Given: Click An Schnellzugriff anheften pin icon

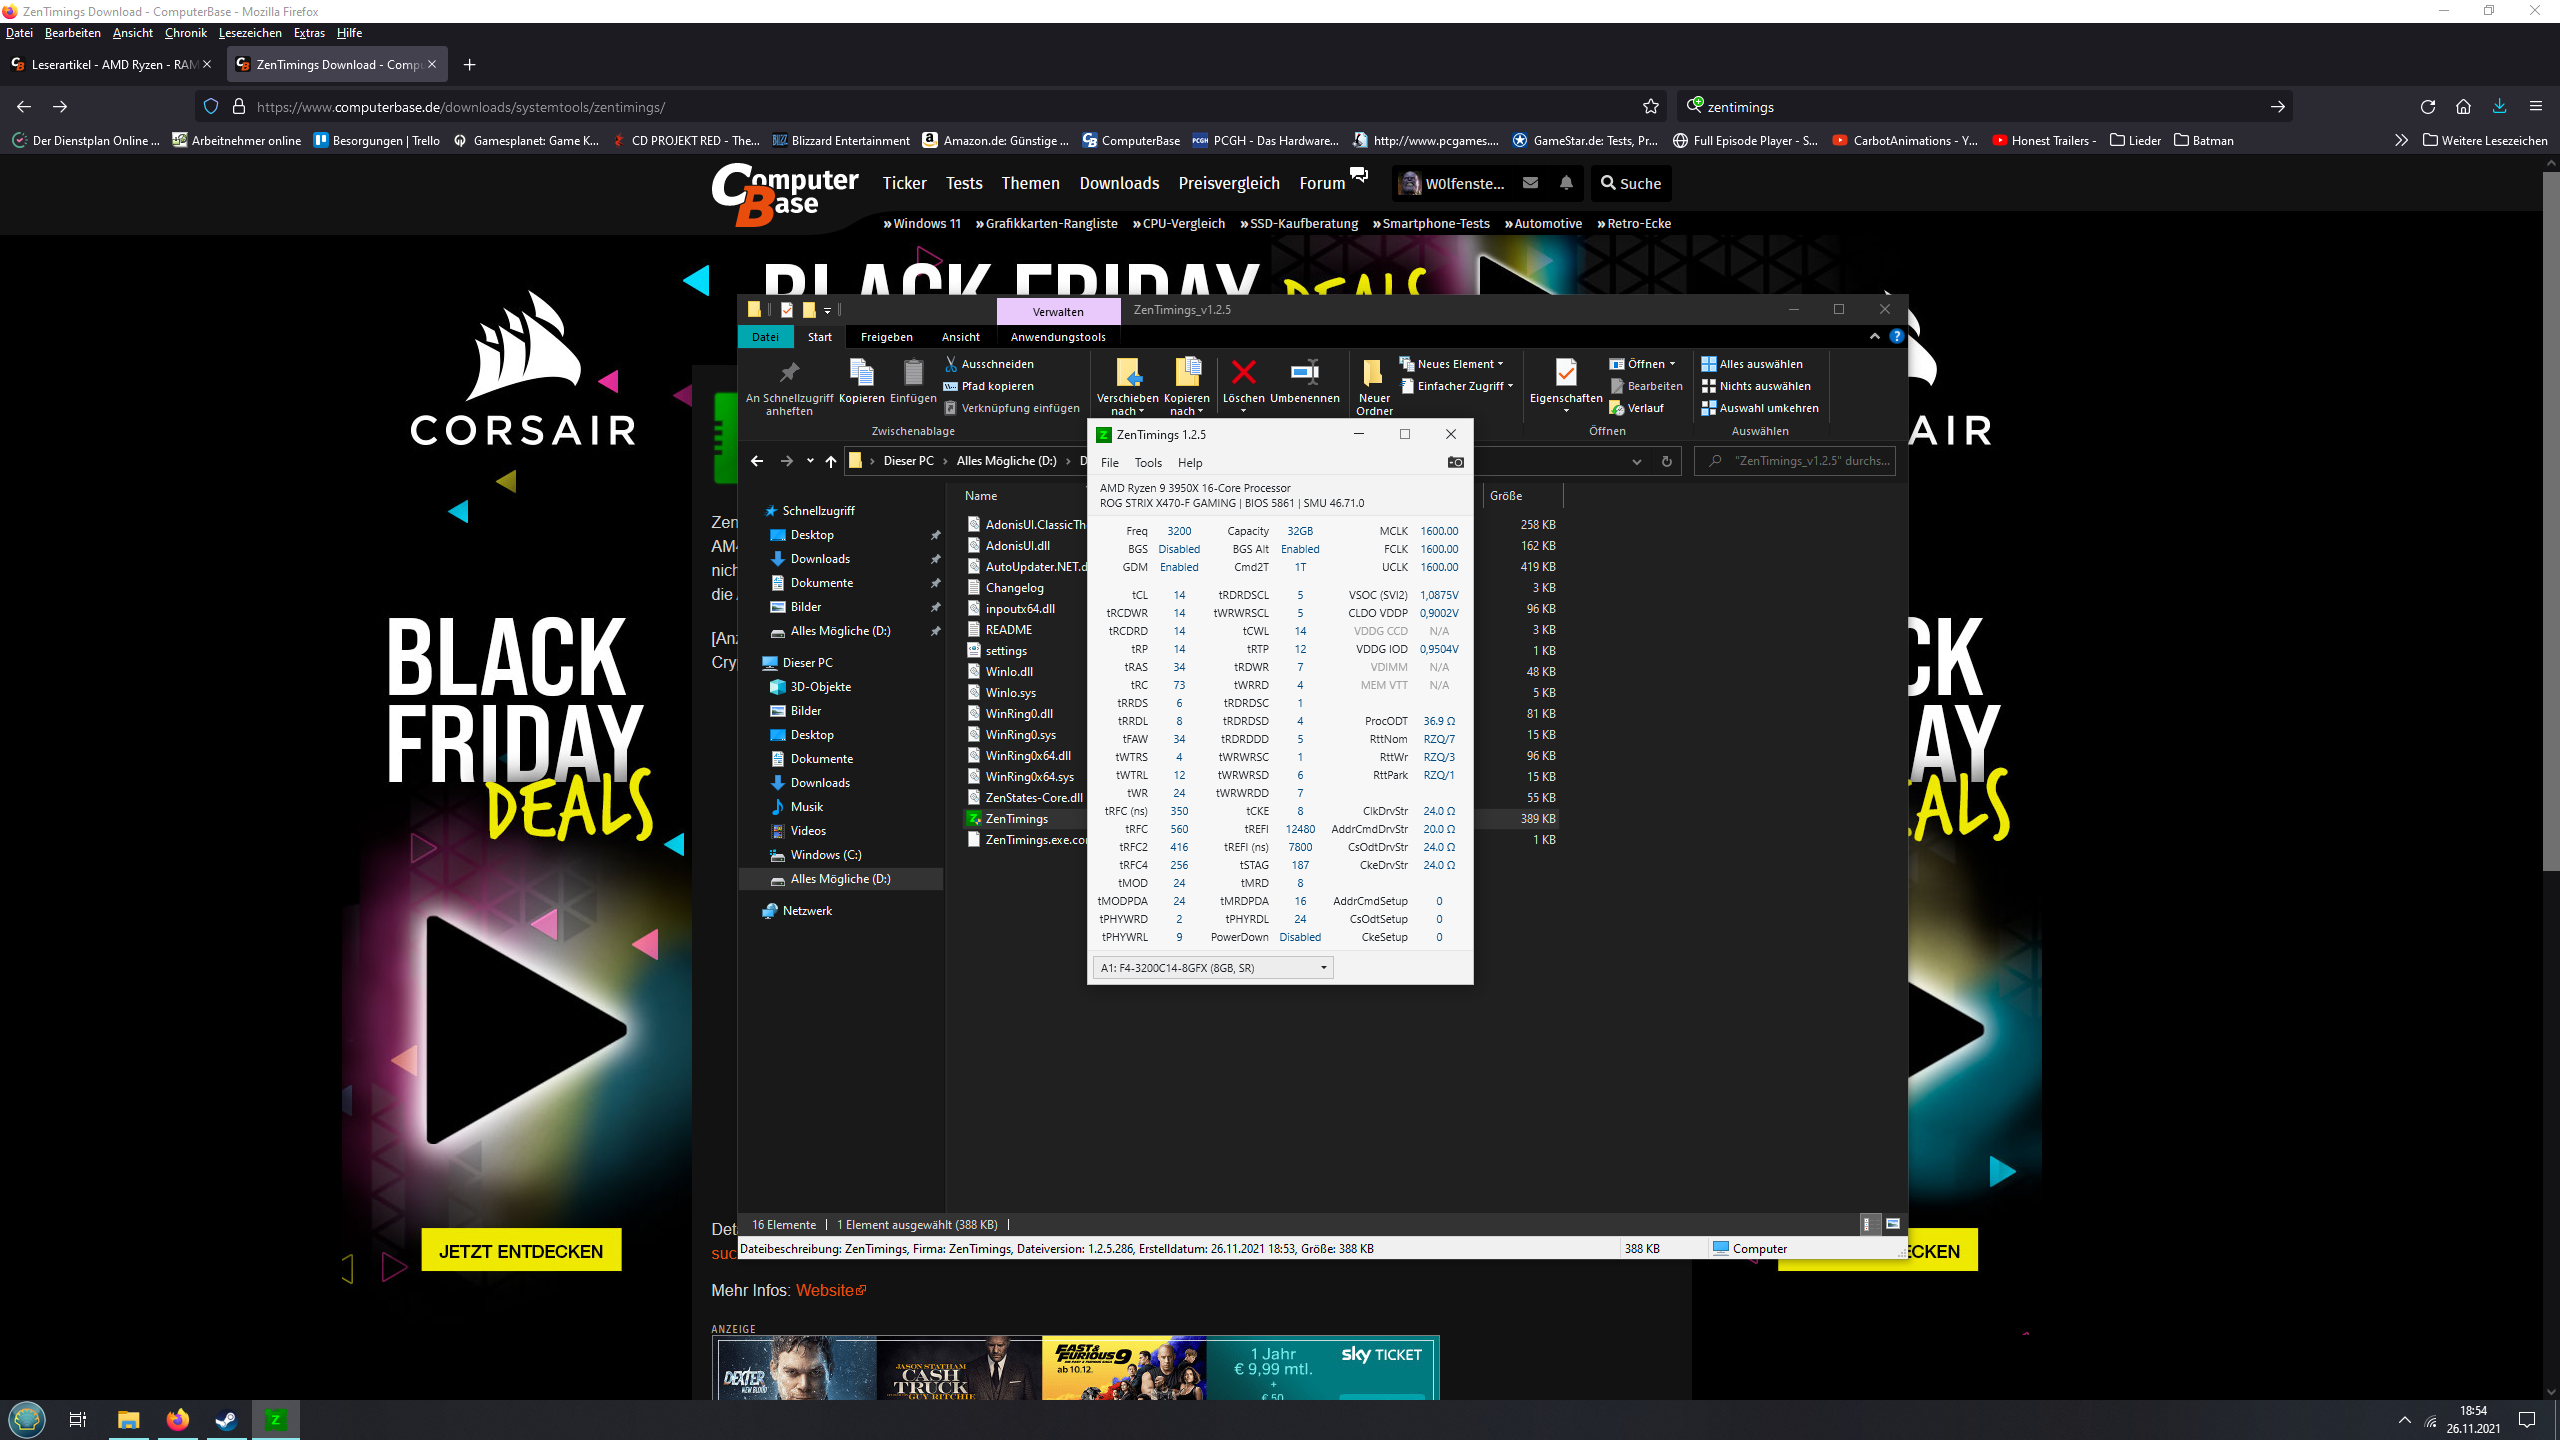Looking at the screenshot, I should tap(789, 373).
